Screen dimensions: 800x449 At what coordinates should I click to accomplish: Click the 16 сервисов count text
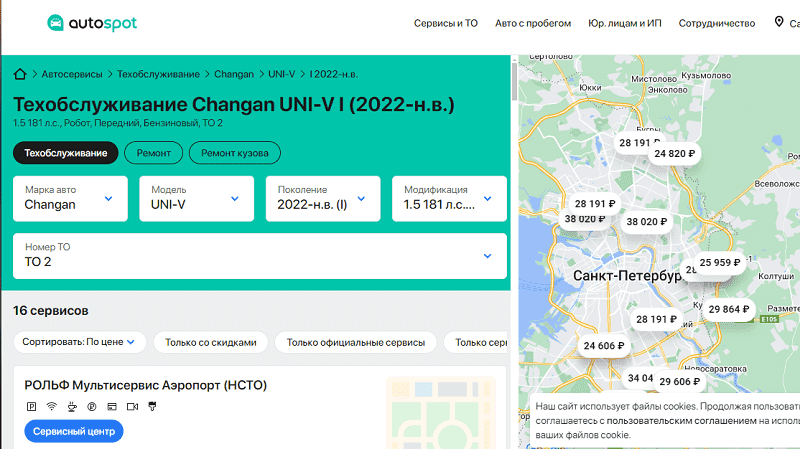tap(51, 311)
